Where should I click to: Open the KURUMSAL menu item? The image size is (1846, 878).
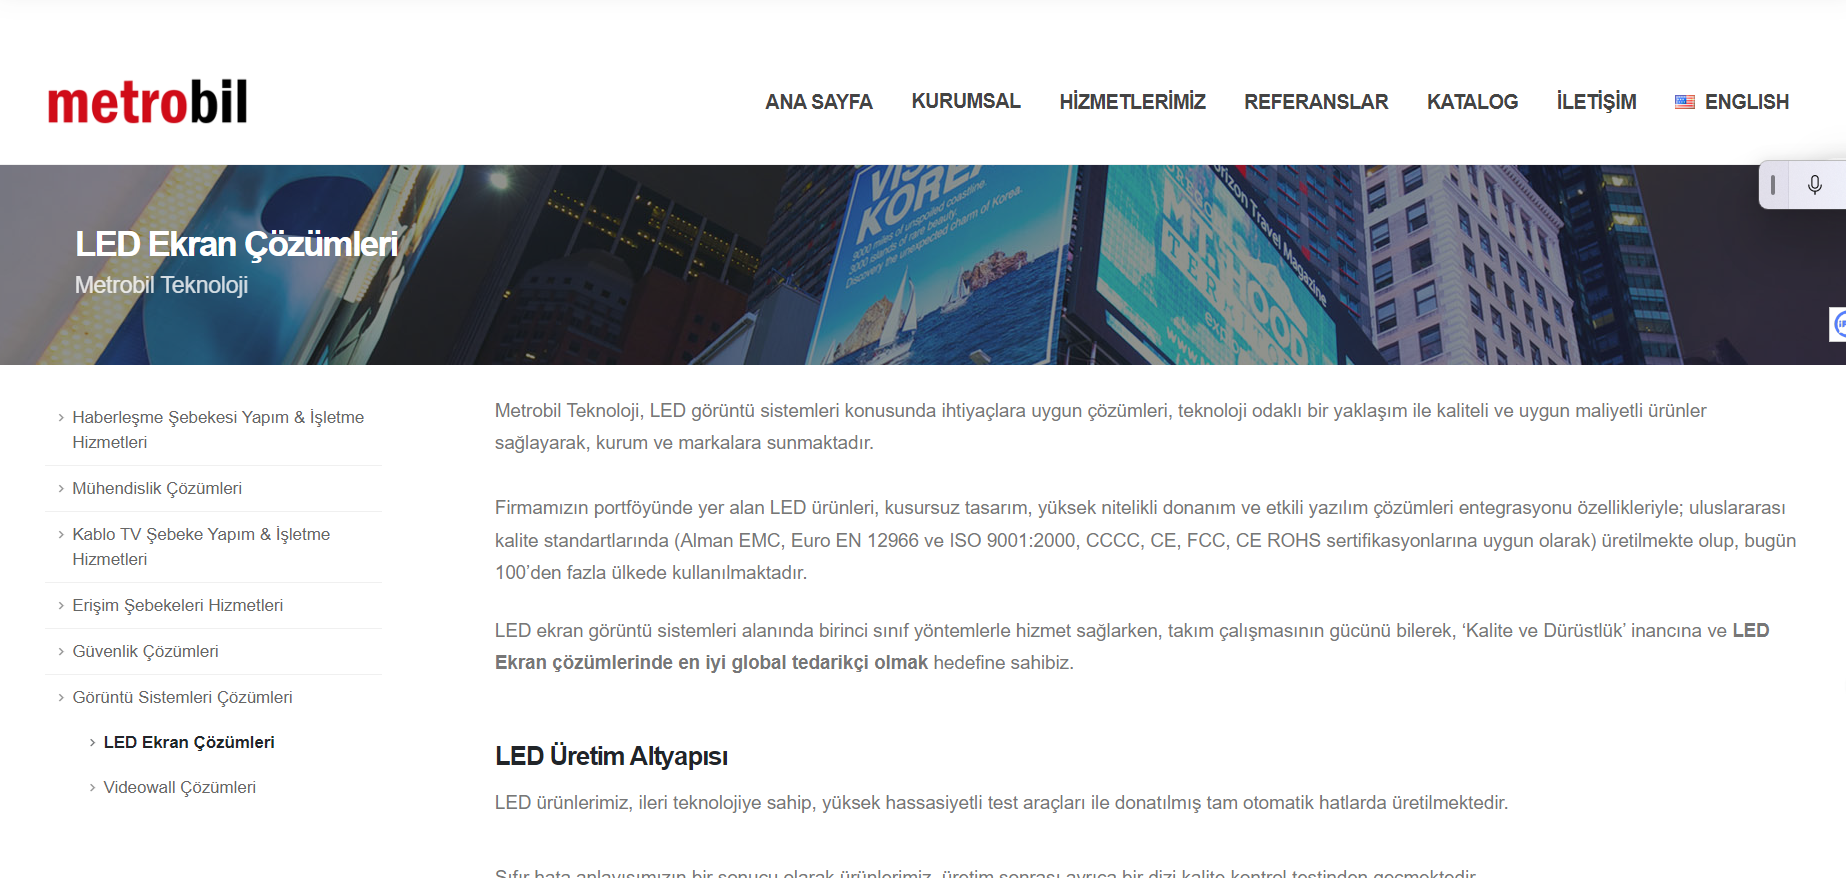click(x=966, y=101)
